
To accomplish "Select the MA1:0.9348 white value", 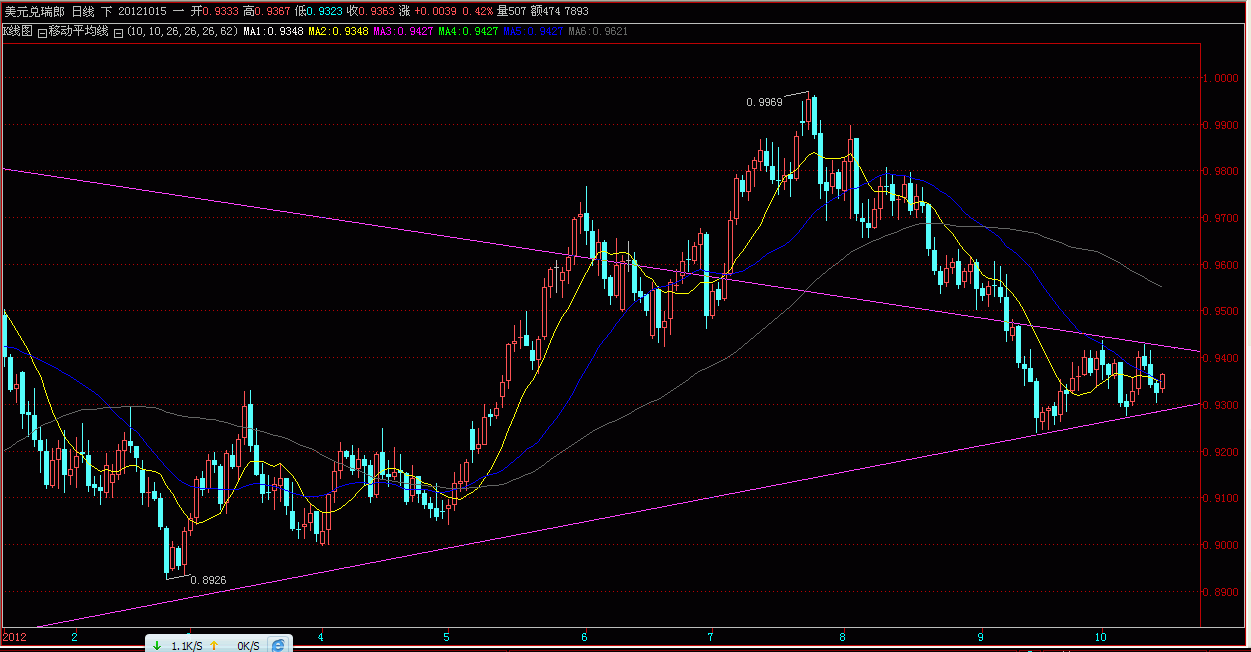I will pyautogui.click(x=273, y=32).
